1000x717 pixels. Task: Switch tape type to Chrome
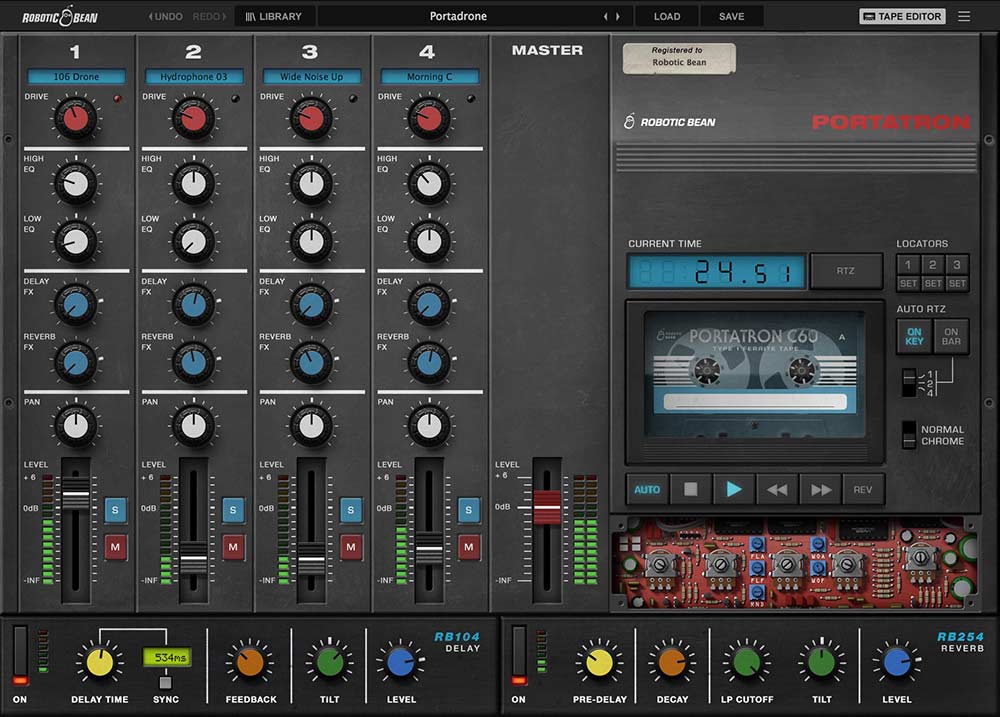pyautogui.click(x=908, y=441)
